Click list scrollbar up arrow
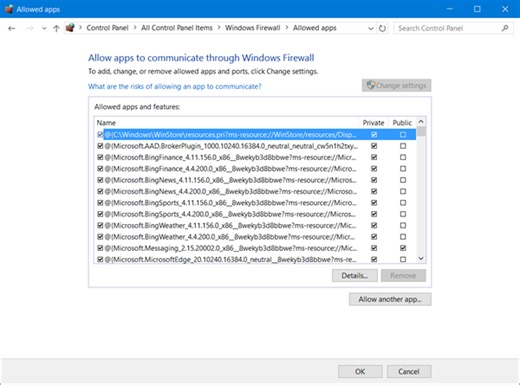 421,122
